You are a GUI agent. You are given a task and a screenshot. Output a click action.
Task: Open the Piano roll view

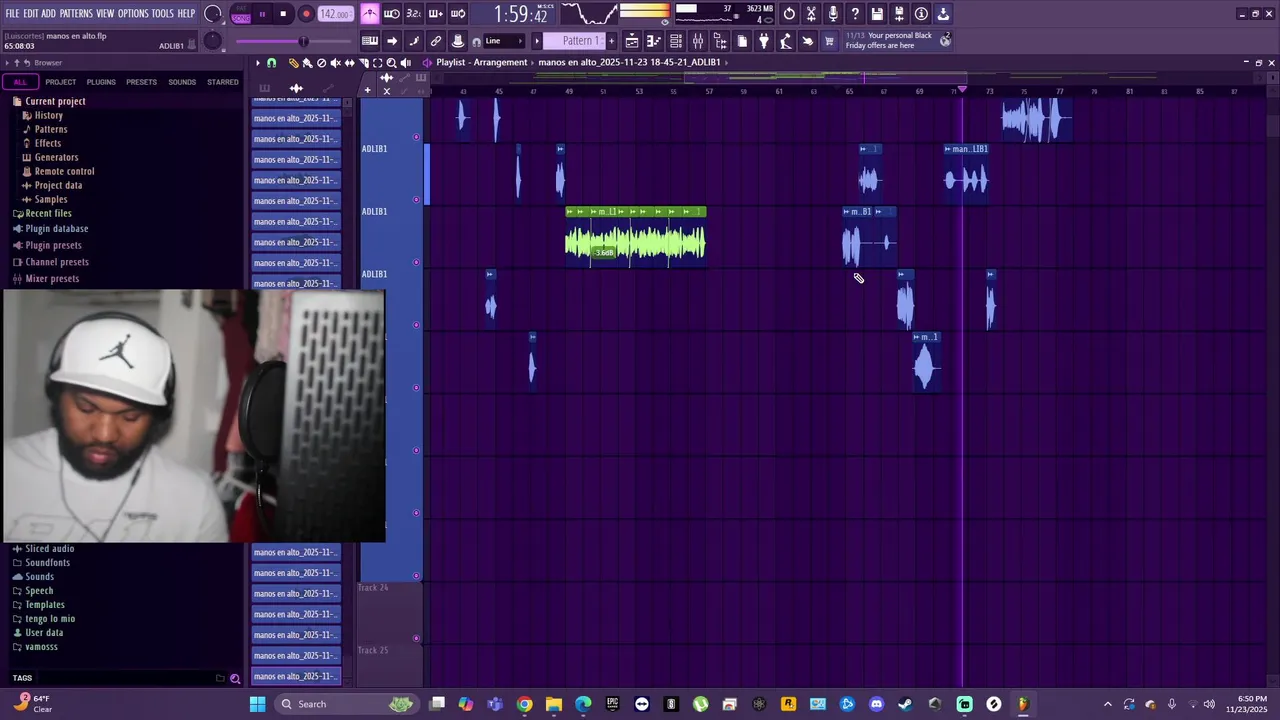point(653,41)
